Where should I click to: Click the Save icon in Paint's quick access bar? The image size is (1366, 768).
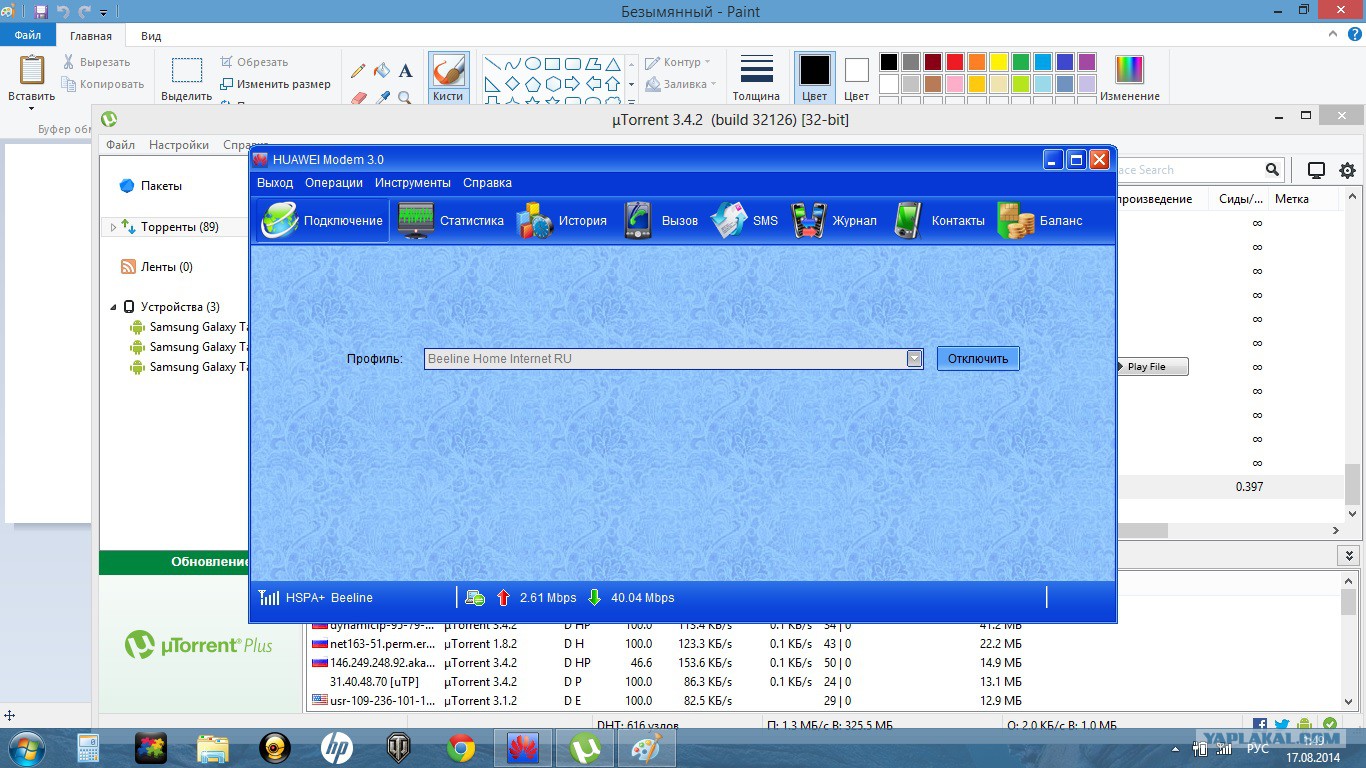[41, 12]
